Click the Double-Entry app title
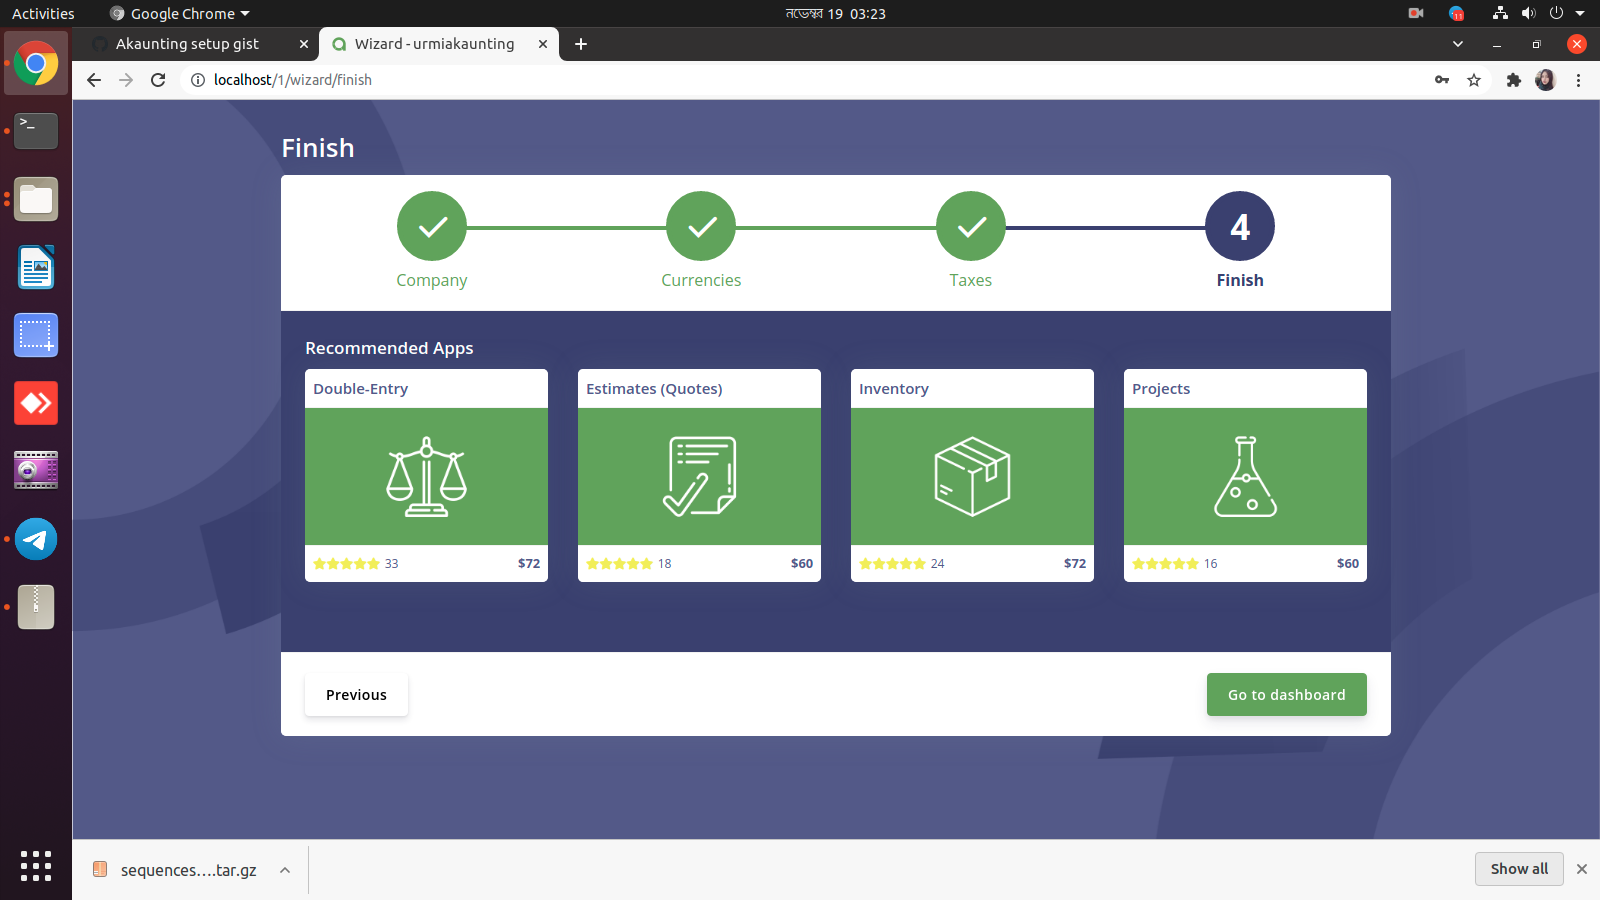1600x900 pixels. (x=360, y=389)
